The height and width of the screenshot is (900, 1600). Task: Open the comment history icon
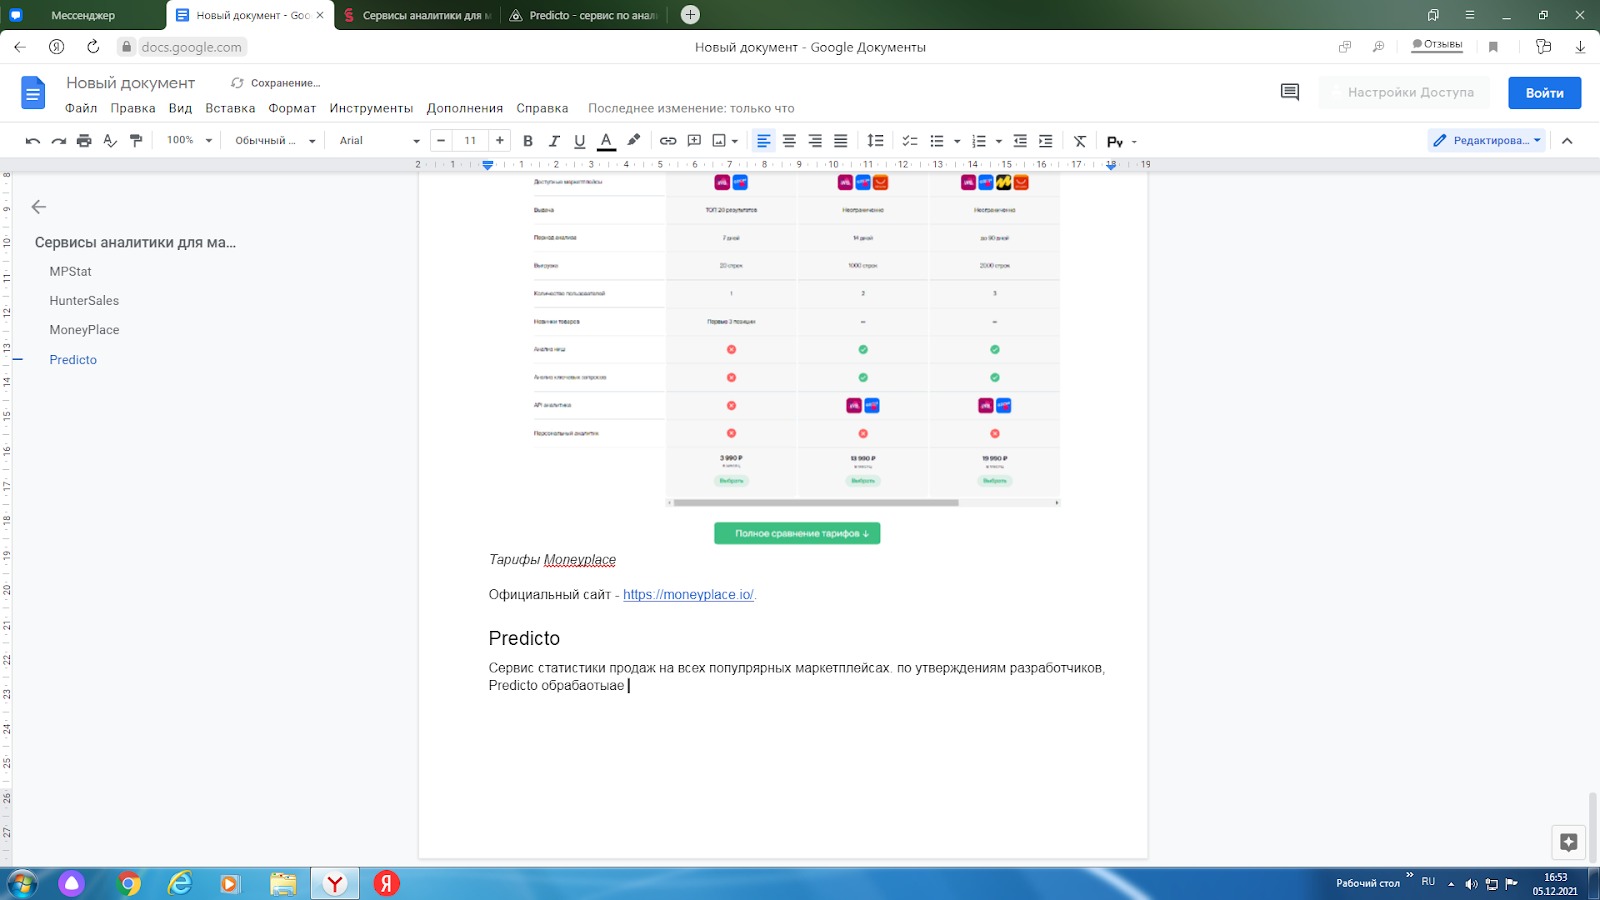[x=1290, y=93]
